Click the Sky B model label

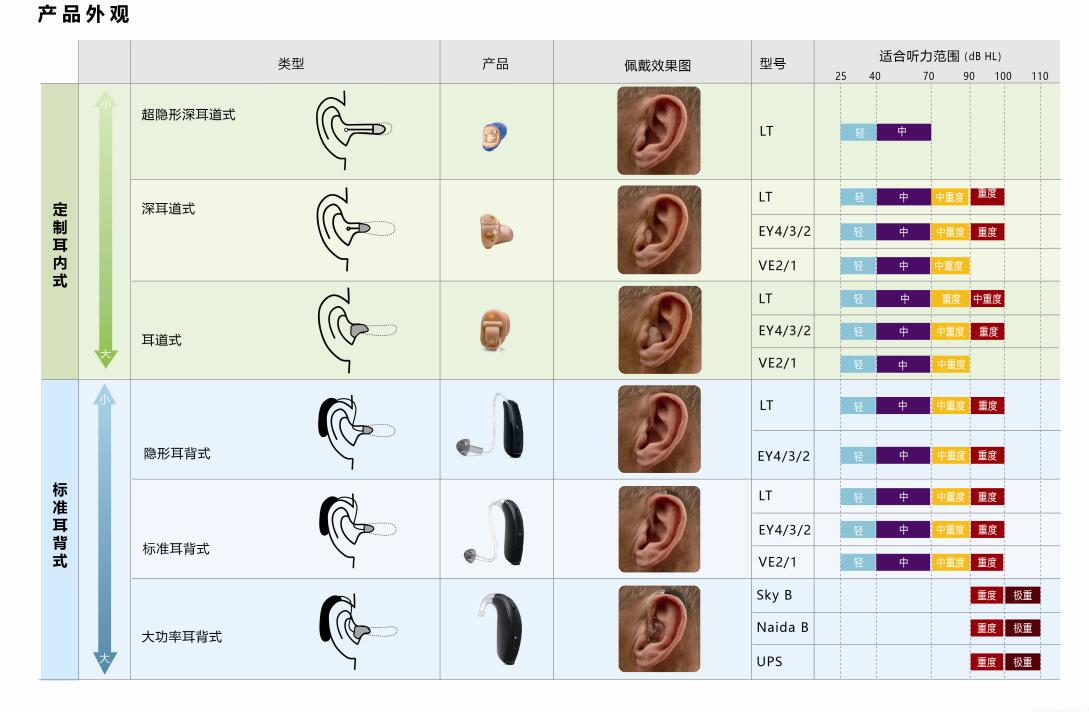[774, 595]
